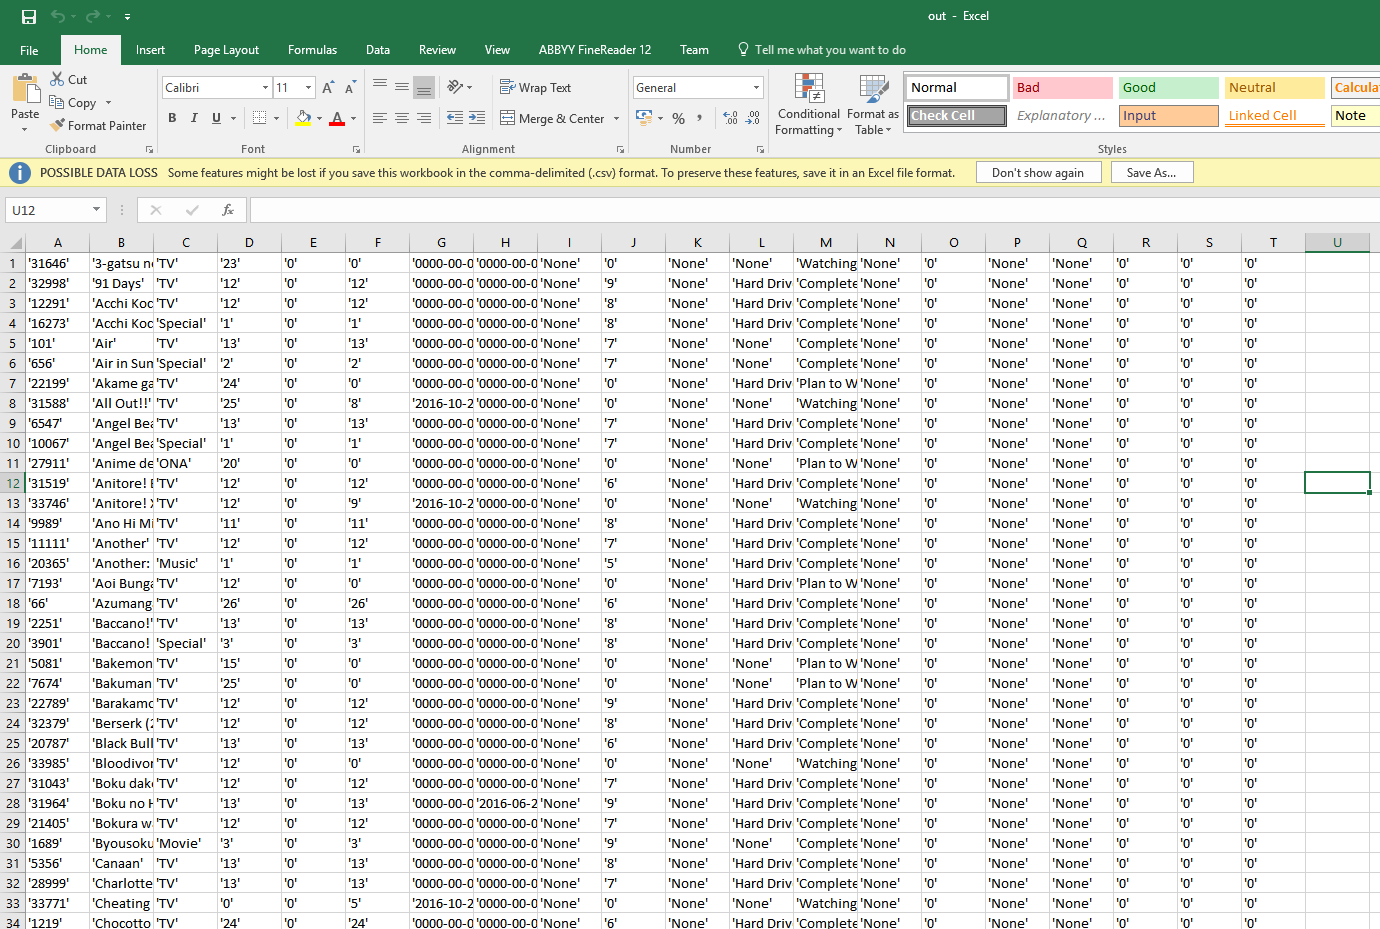Switch to the Formulas ribbon tab
Viewport: 1380px width, 929px height.
pyautogui.click(x=312, y=49)
